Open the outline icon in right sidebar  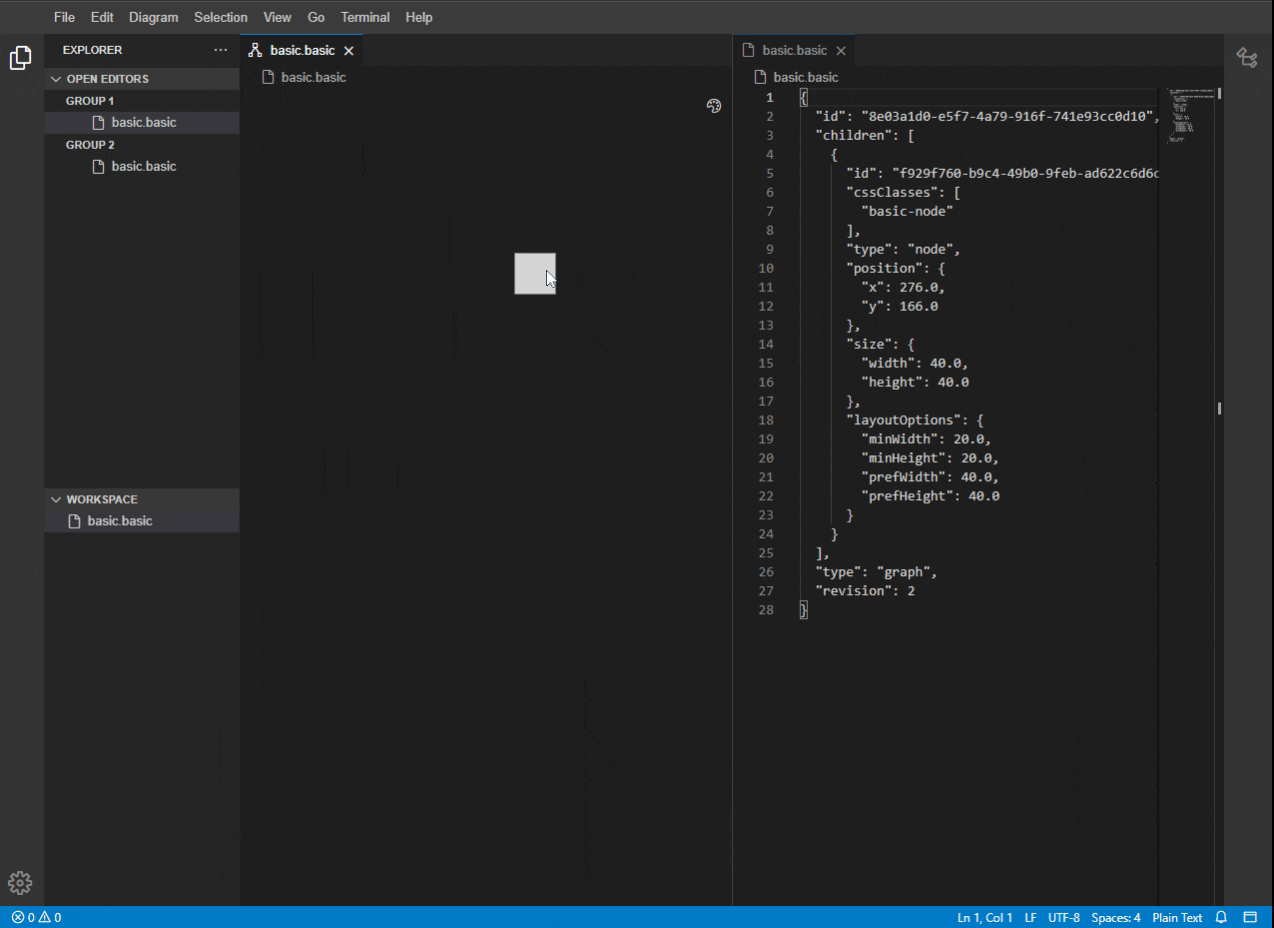1247,58
